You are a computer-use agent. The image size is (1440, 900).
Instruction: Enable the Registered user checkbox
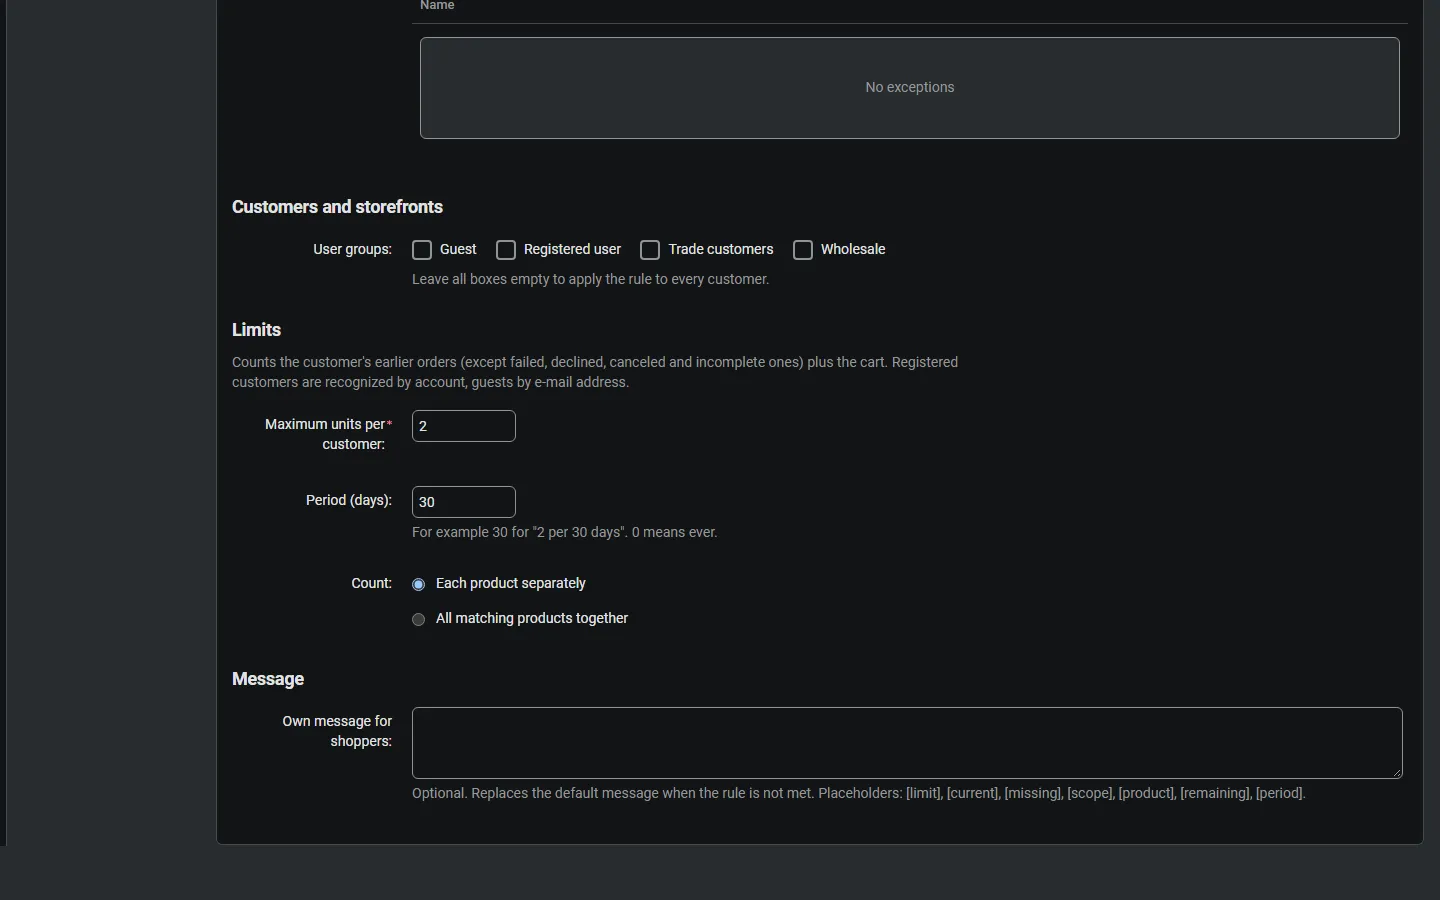point(506,250)
